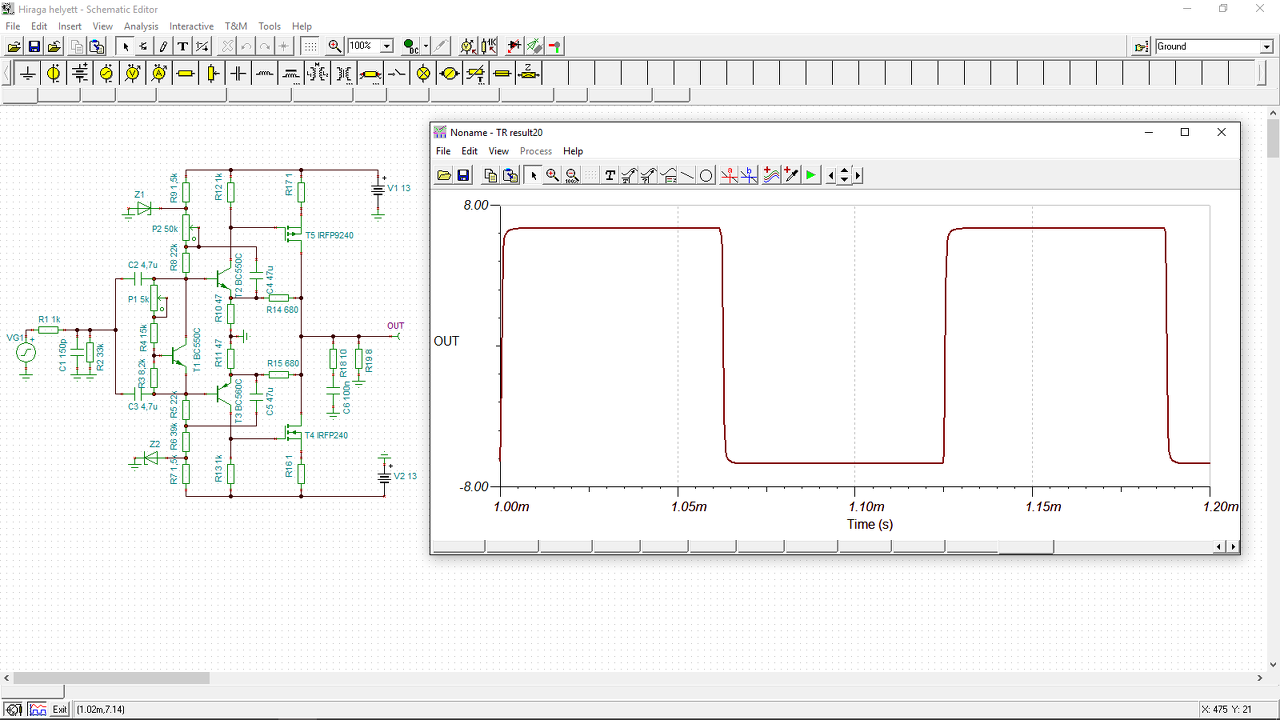The height and width of the screenshot is (720, 1280).
Task: Activate the pointer selection mode in graph toolbar
Action: click(533, 176)
